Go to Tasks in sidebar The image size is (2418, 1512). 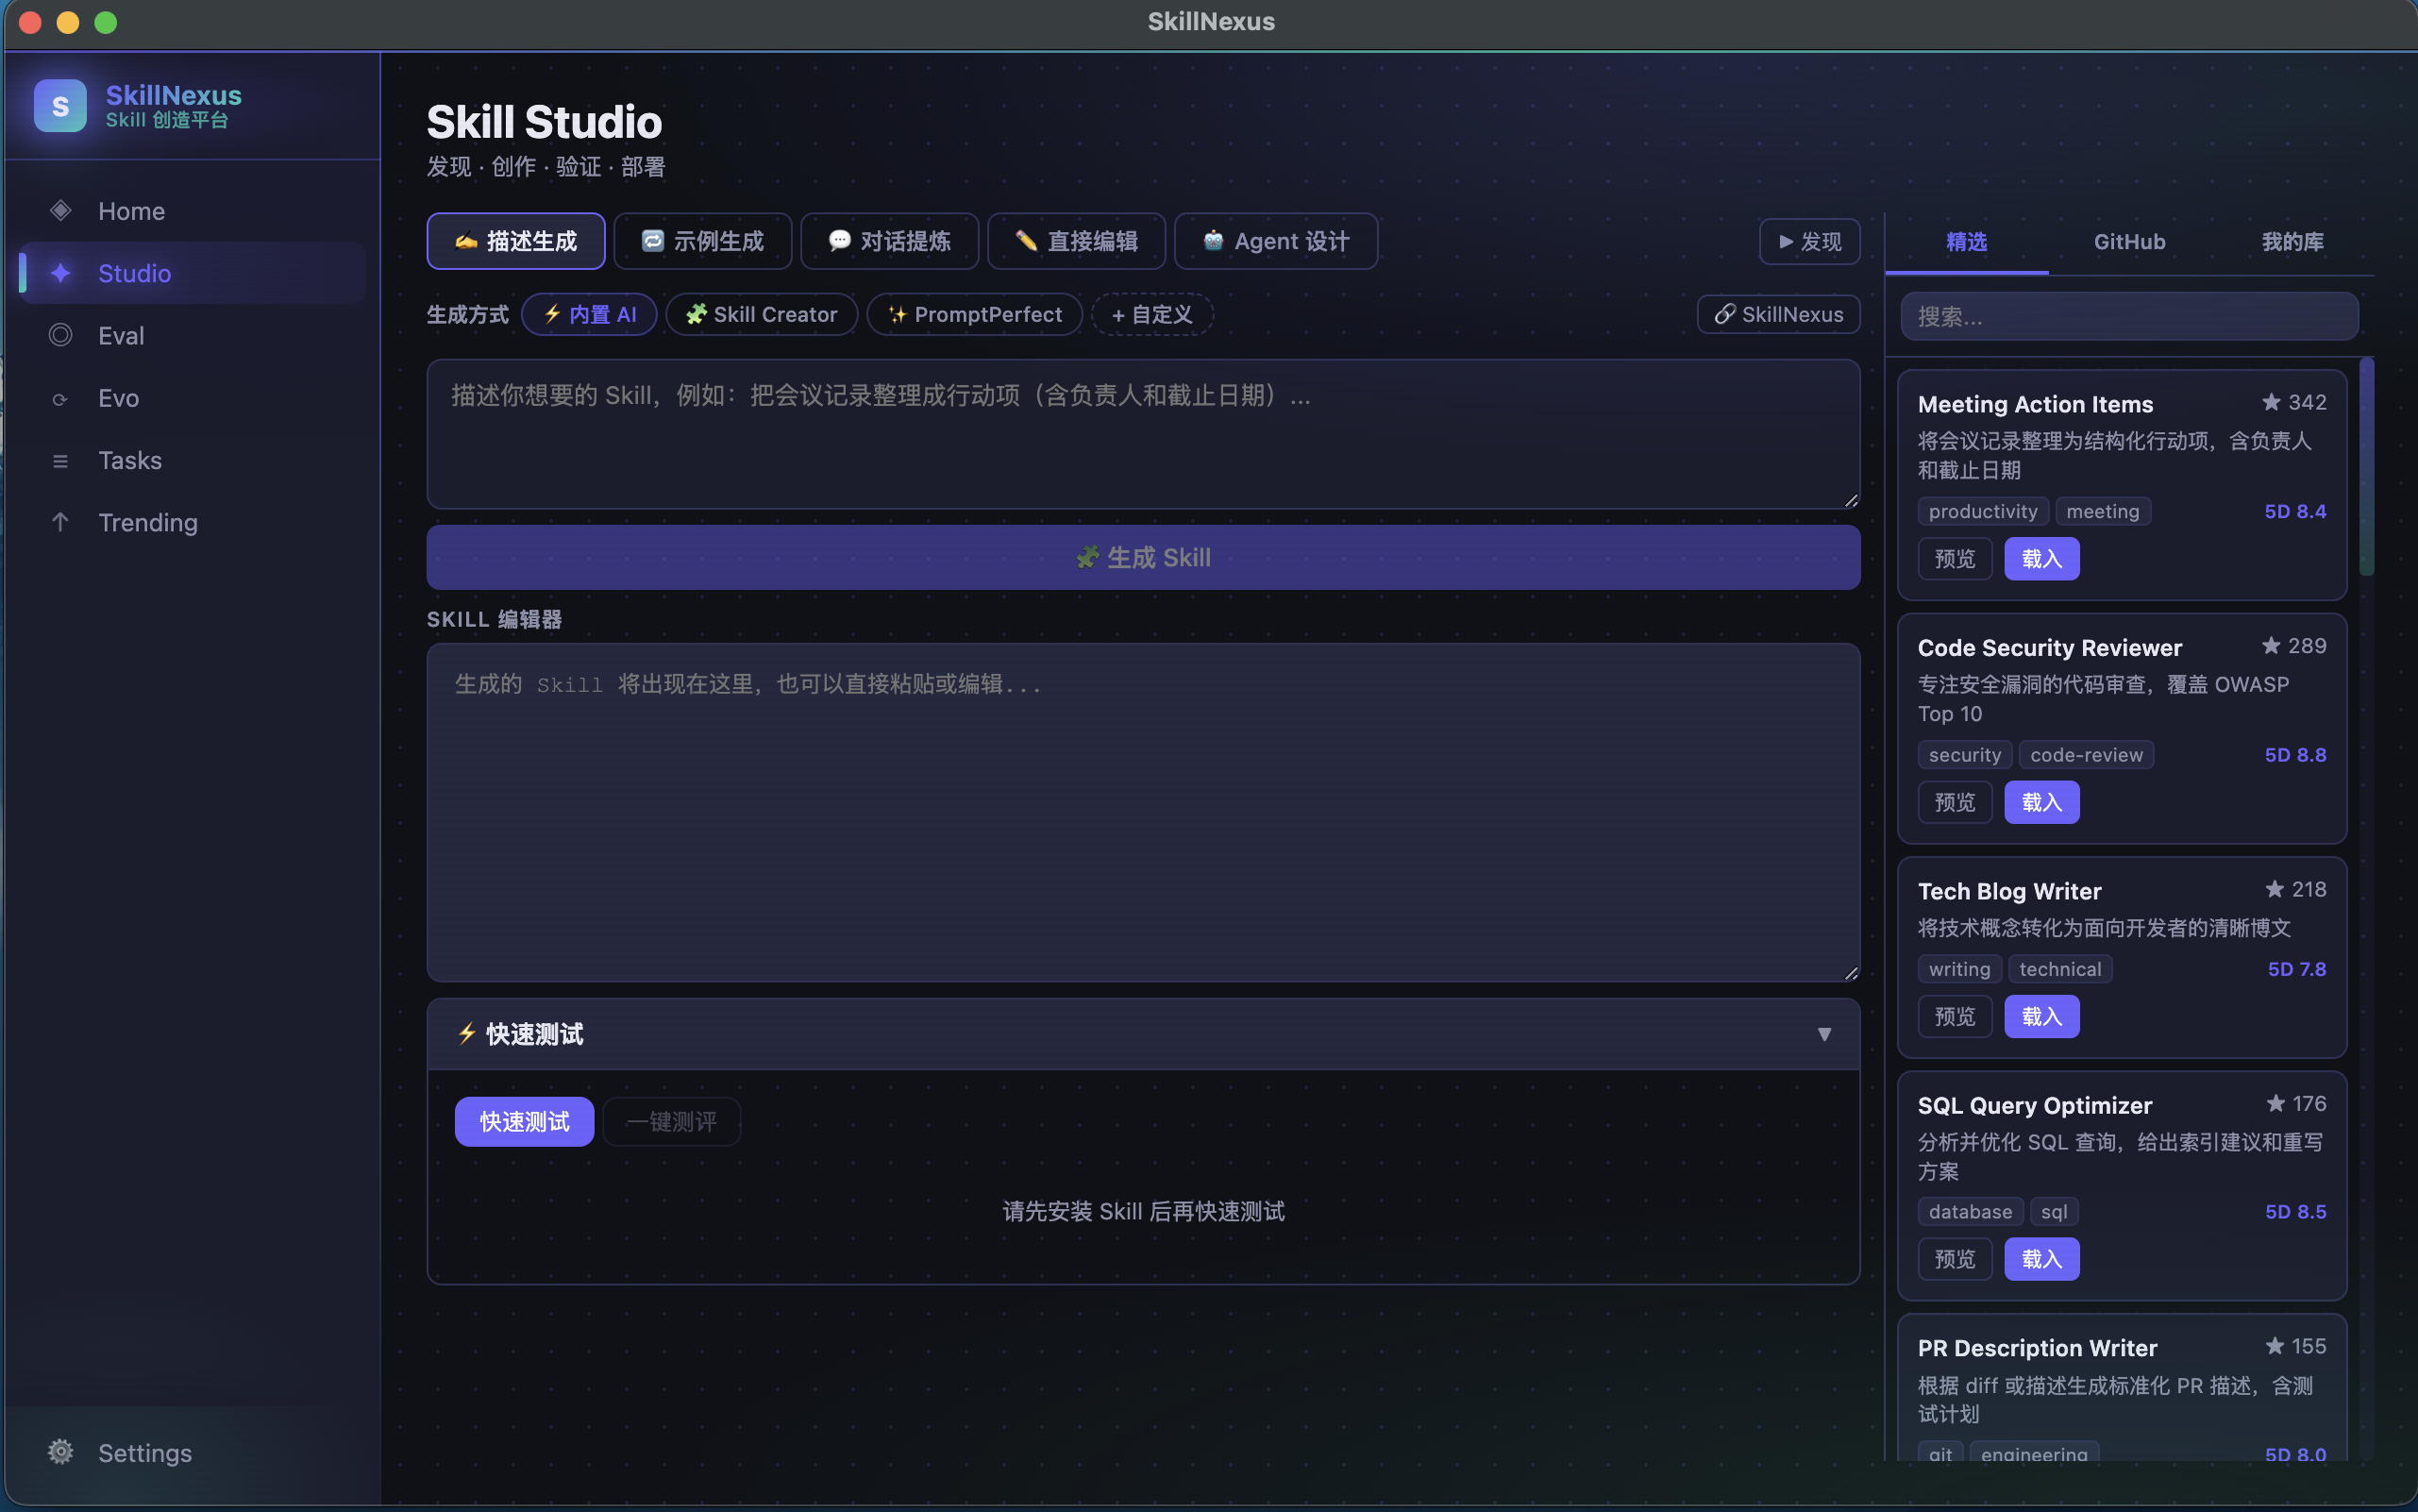[130, 460]
